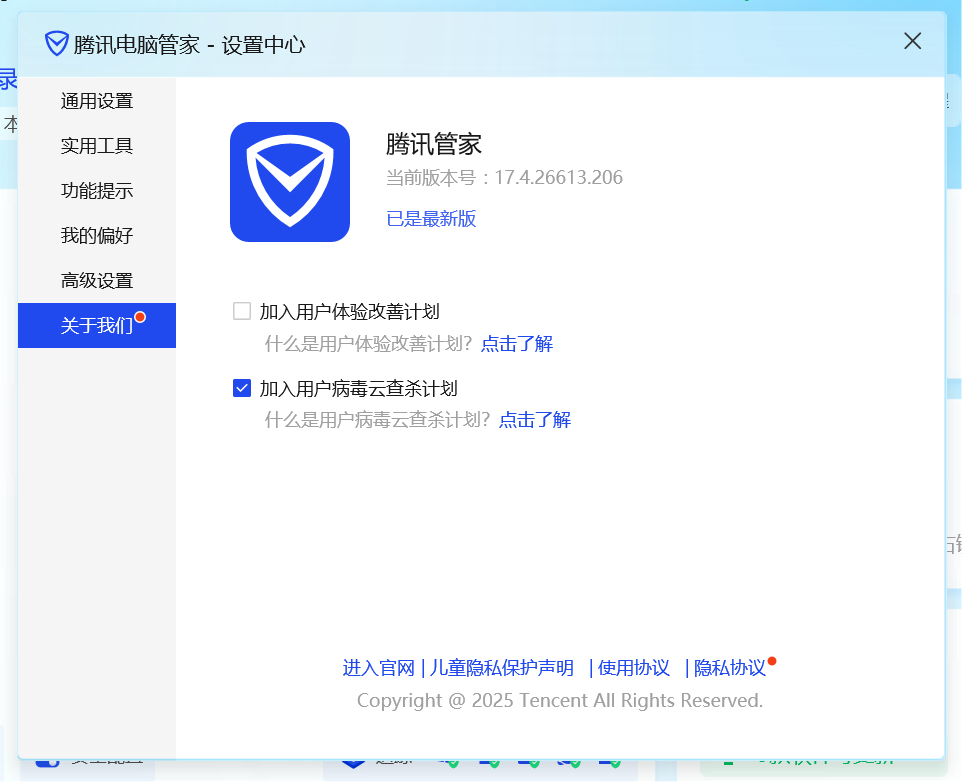The width and height of the screenshot is (962, 782).
Task: Open the 隐私协议 link
Action: click(x=729, y=667)
